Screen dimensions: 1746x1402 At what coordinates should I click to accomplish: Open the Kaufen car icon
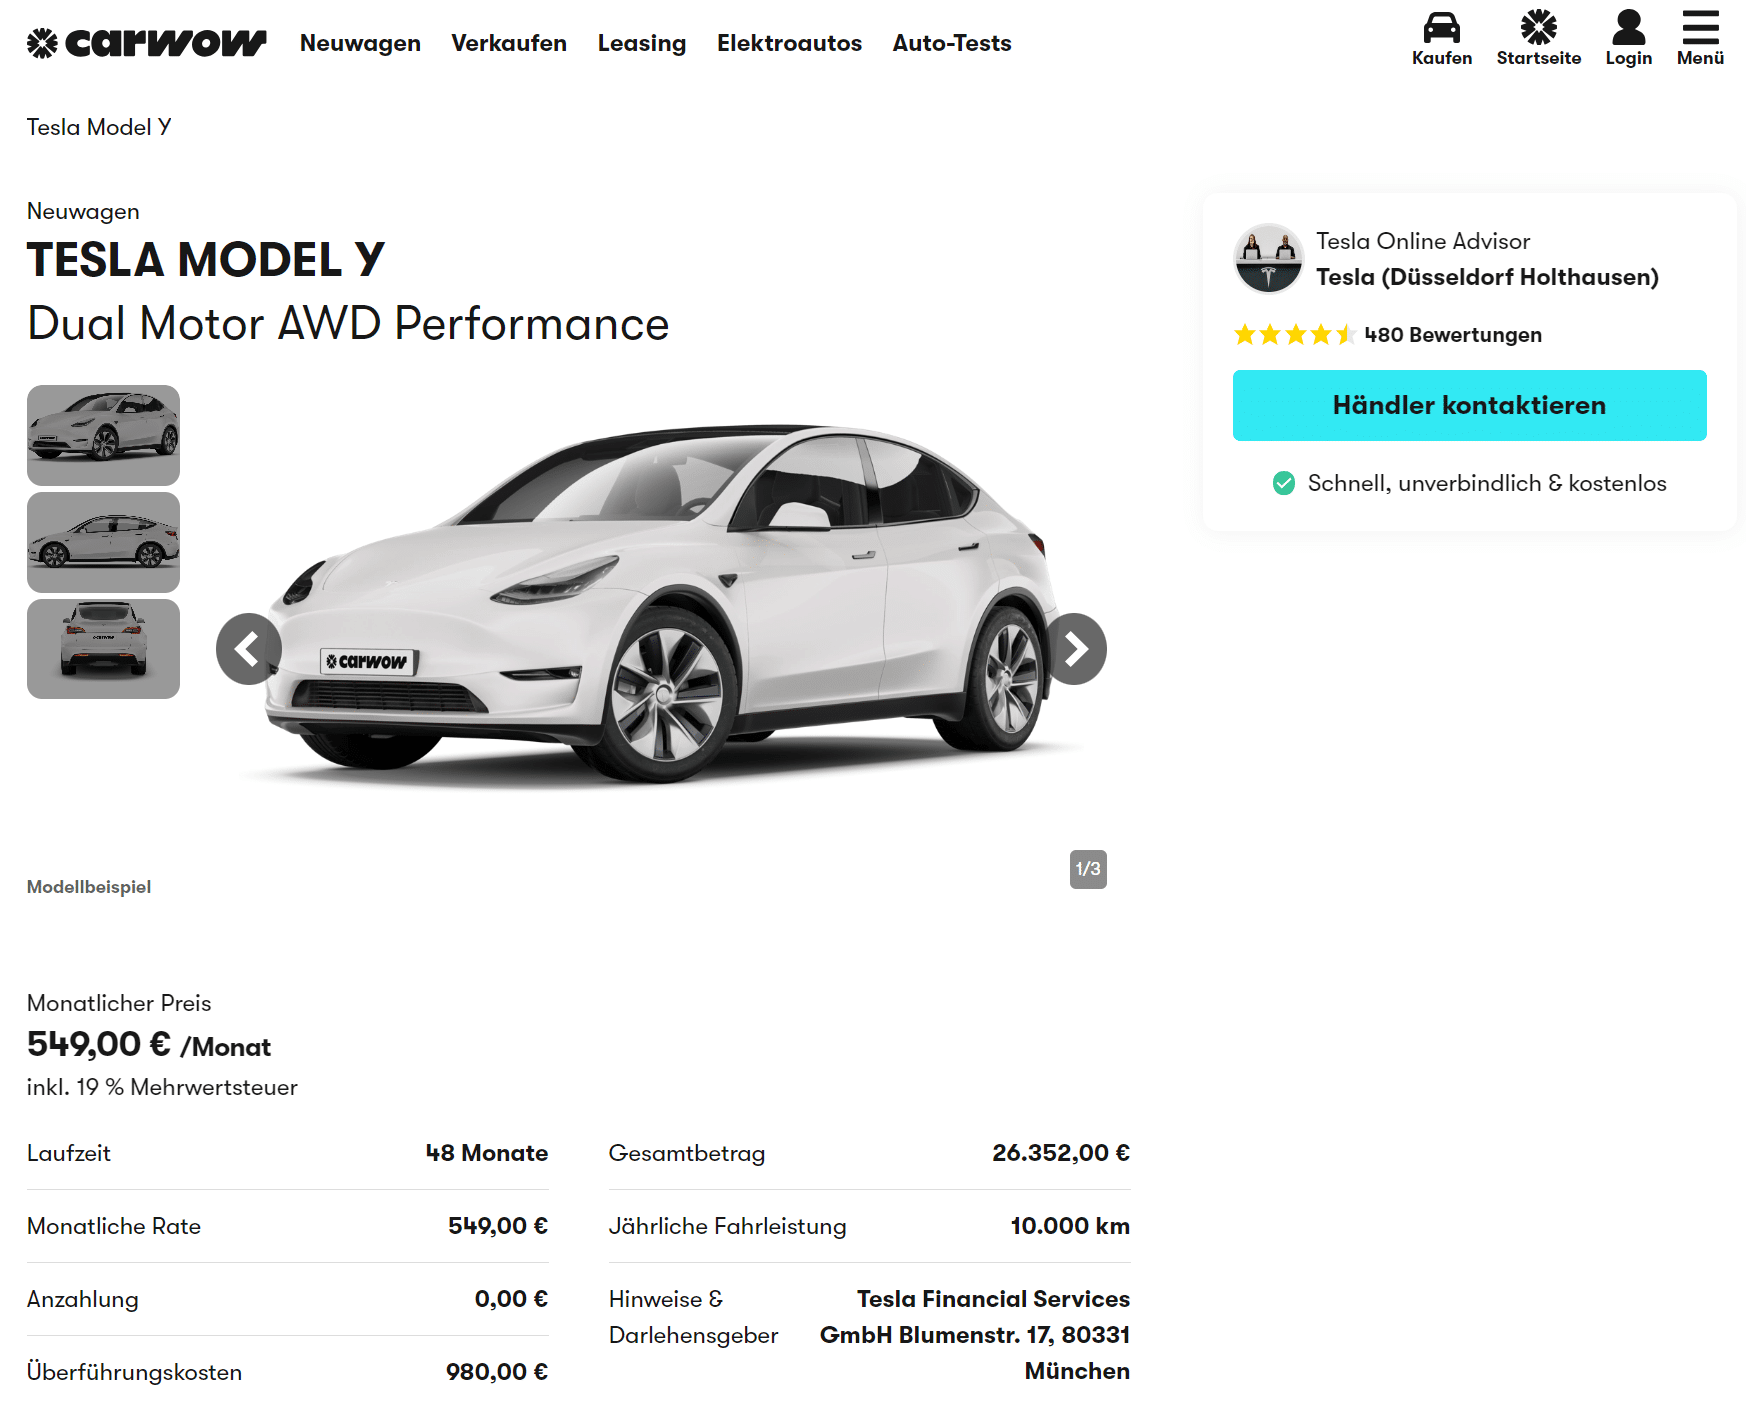coord(1441,39)
